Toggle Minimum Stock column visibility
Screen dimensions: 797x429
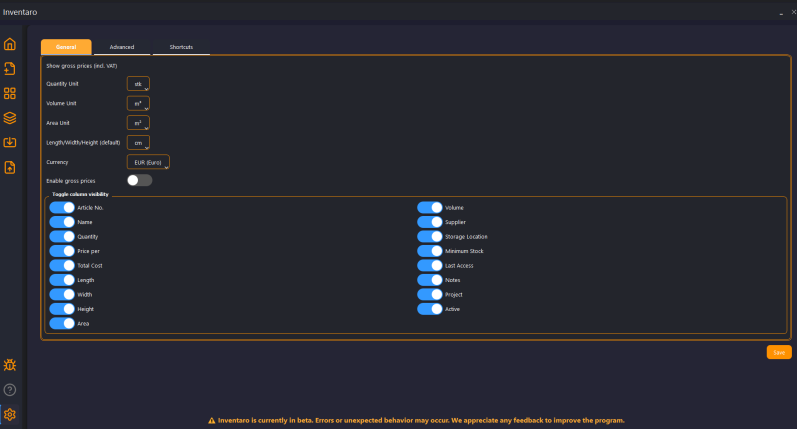(430, 251)
